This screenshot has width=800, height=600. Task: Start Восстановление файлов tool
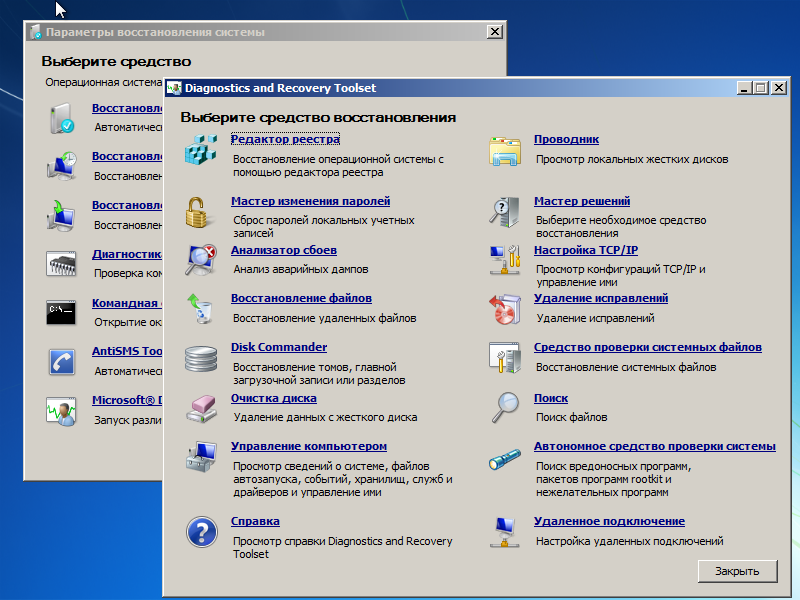302,298
